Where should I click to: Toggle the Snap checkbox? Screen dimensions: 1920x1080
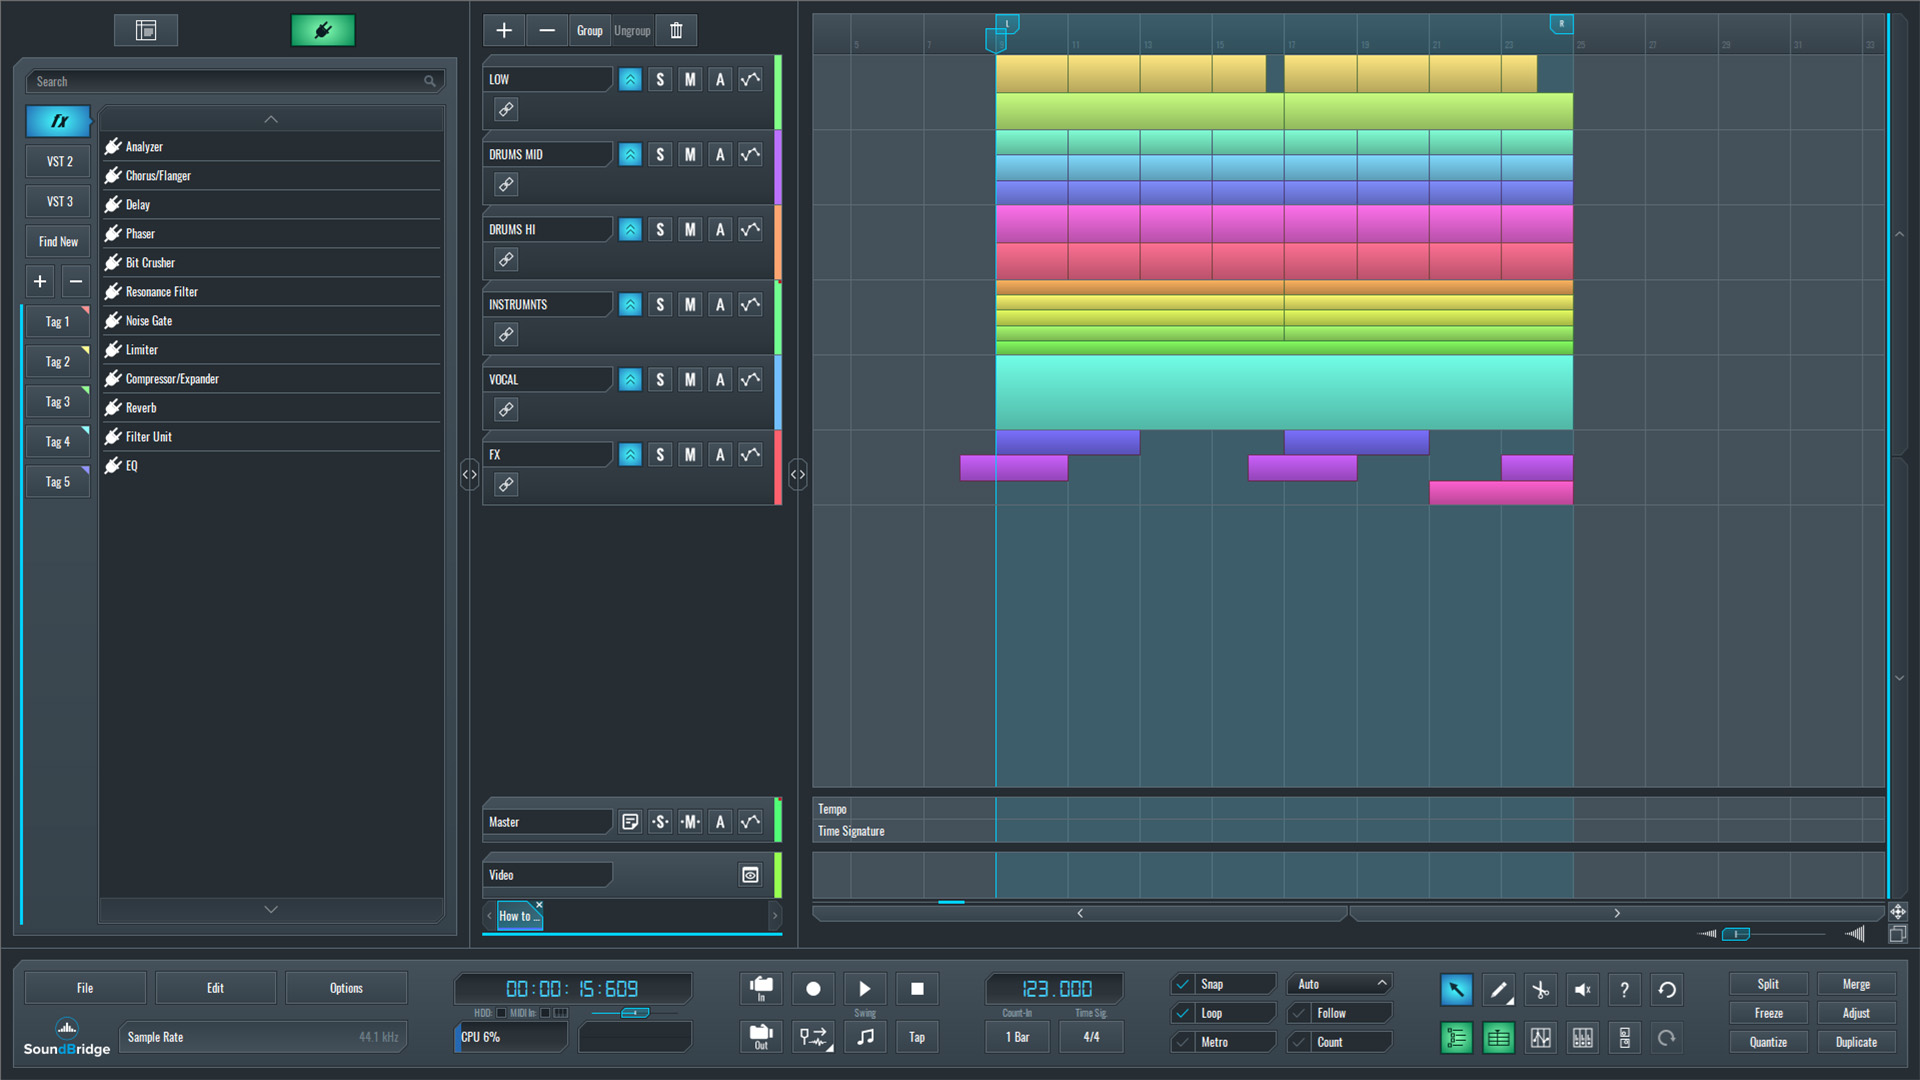pyautogui.click(x=1183, y=984)
